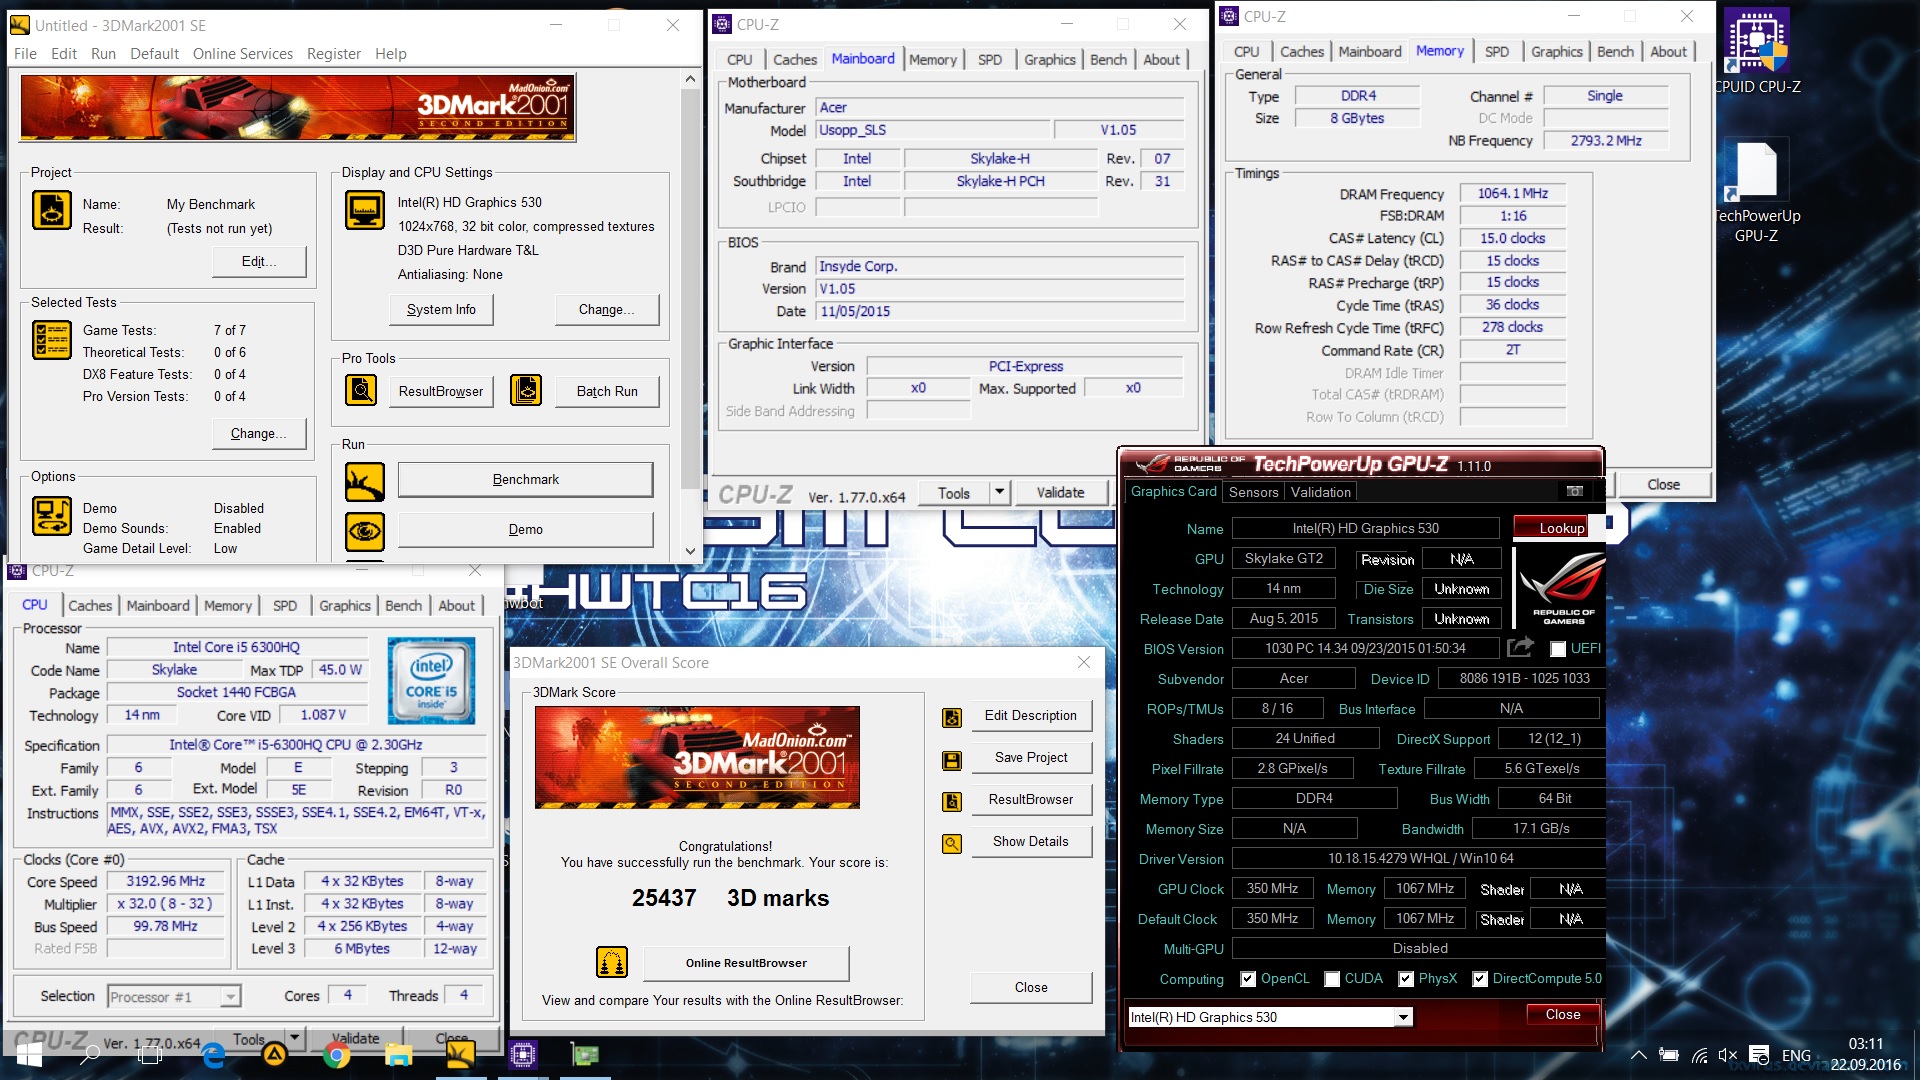This screenshot has height=1080, width=1920.
Task: Click the CPU-Z taskbar icon
Action: coord(522,1055)
